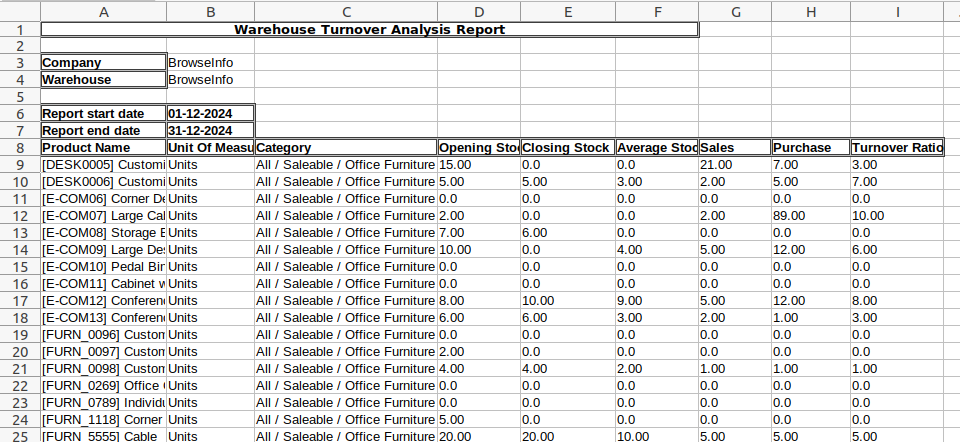The height and width of the screenshot is (442, 960).
Task: Click the 89.00 purchase value cell
Action: click(x=810, y=215)
